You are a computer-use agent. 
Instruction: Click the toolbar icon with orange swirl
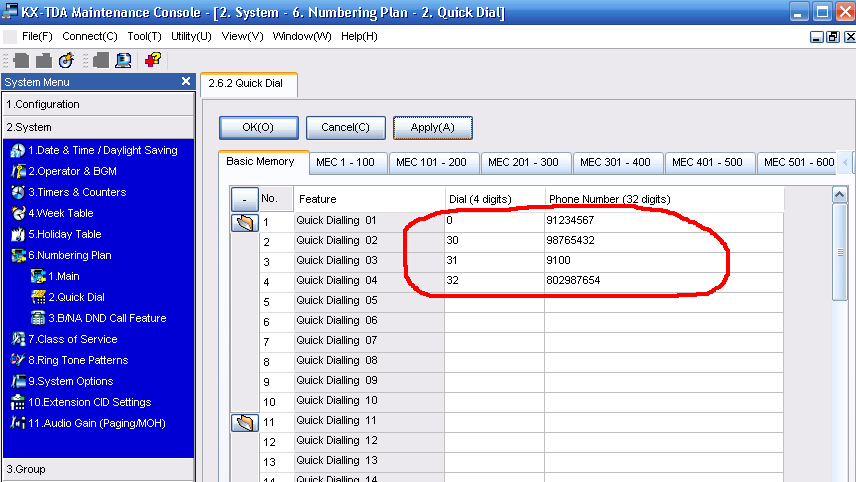tap(67, 61)
